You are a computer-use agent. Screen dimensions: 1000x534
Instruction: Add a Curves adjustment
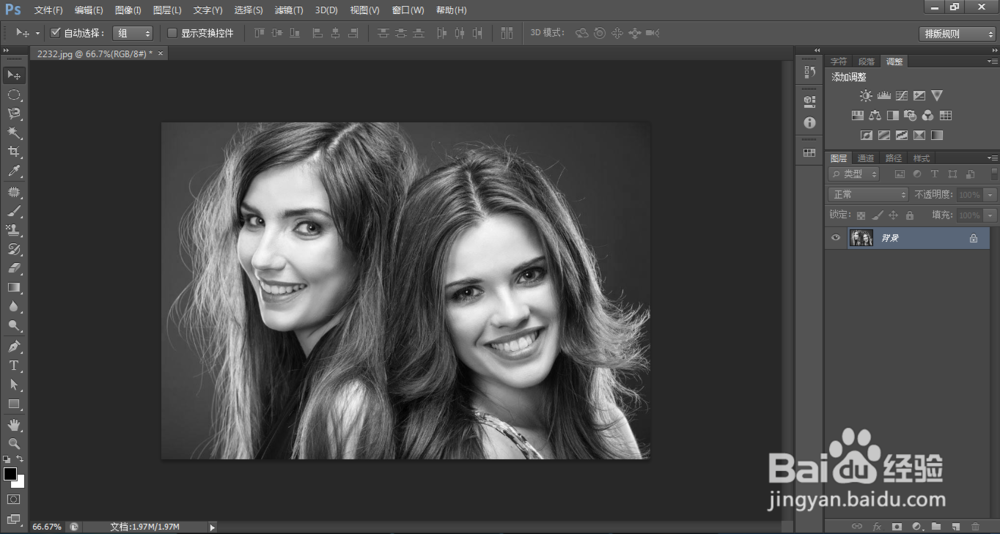click(901, 96)
